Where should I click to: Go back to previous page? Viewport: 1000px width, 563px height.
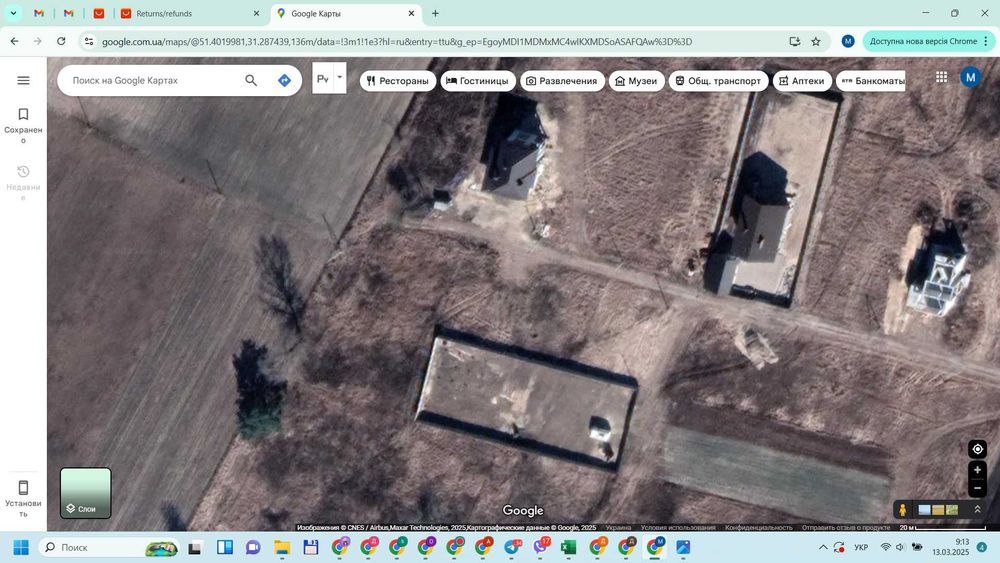coord(15,41)
